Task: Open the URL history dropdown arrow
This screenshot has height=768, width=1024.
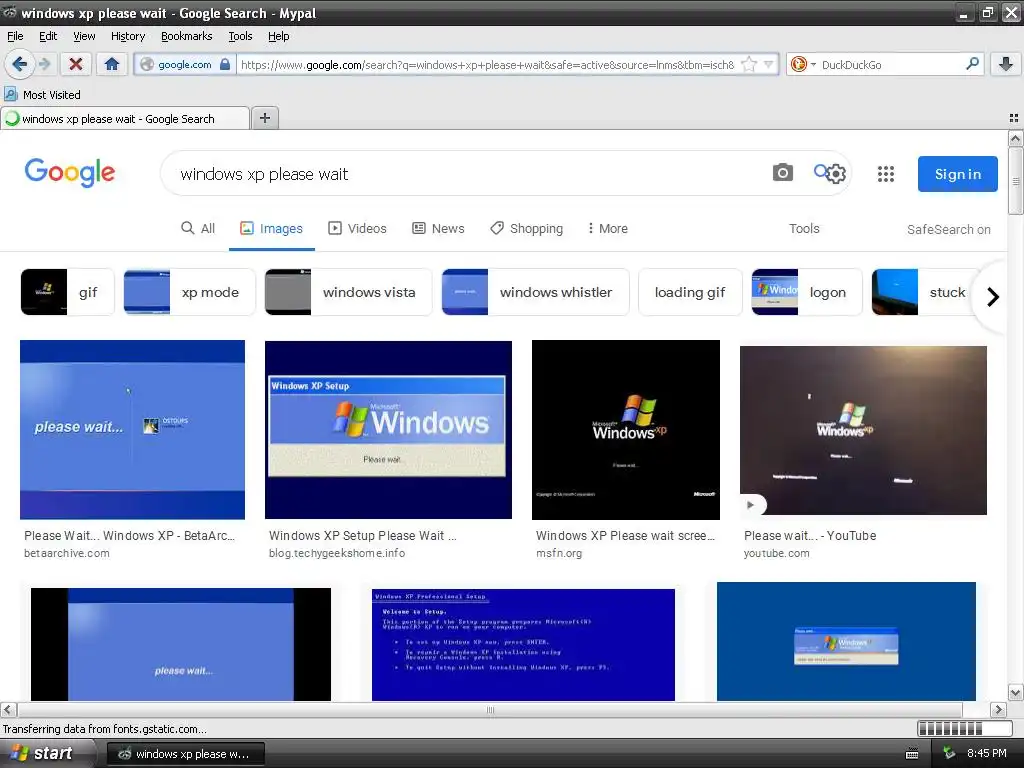Action: point(769,64)
